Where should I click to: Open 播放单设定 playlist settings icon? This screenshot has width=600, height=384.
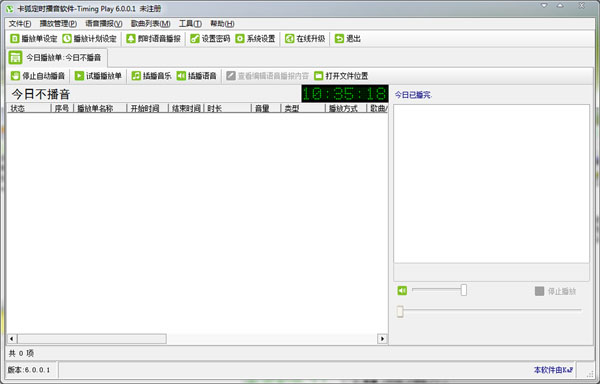click(15, 39)
